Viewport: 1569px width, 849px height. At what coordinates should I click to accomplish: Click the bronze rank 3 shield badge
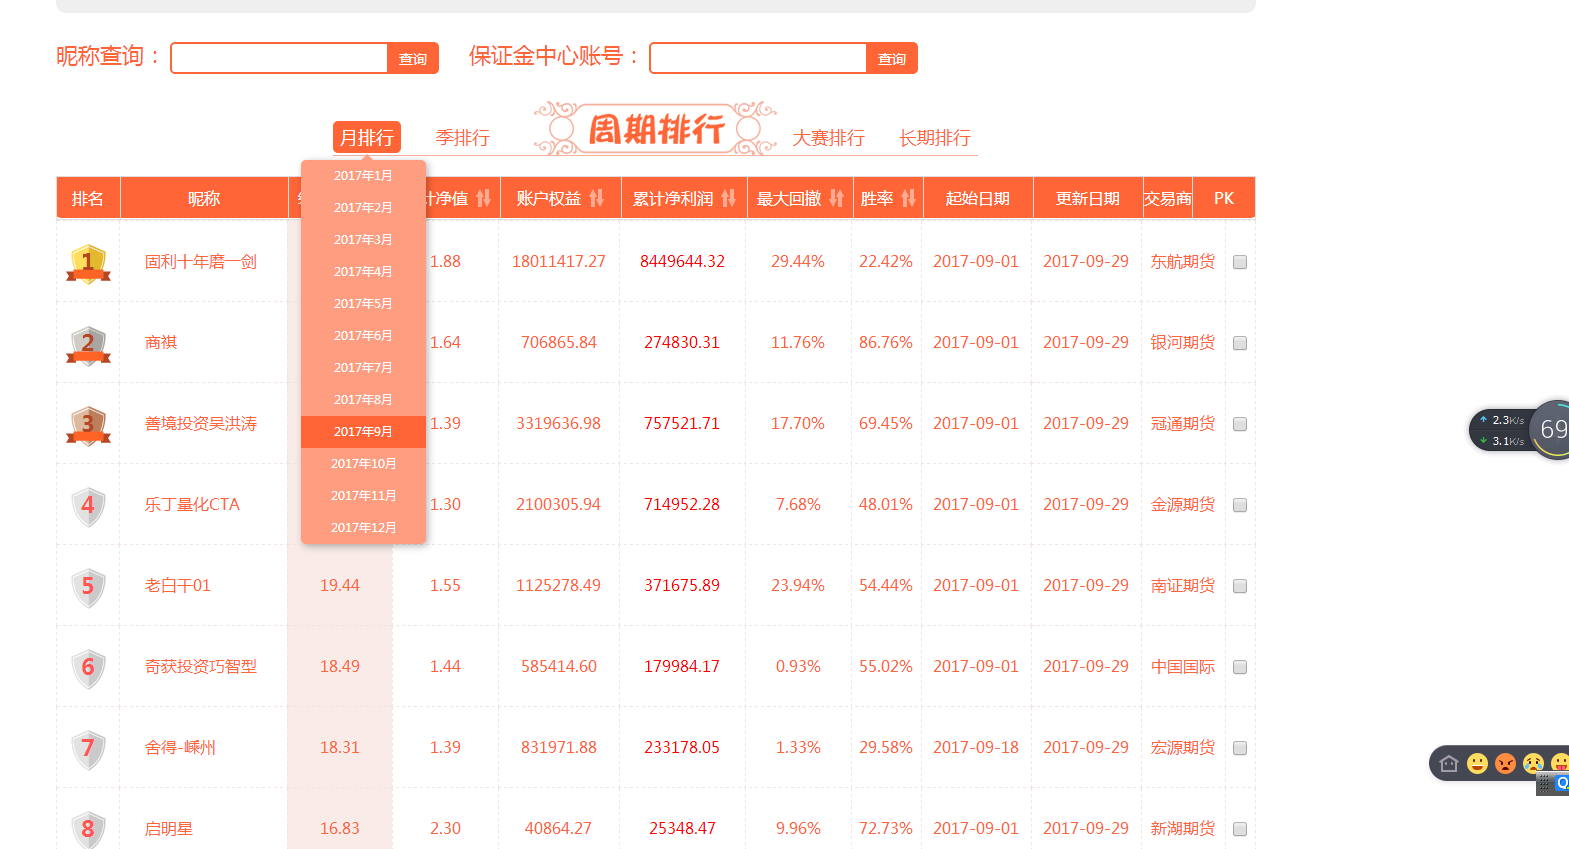point(88,425)
